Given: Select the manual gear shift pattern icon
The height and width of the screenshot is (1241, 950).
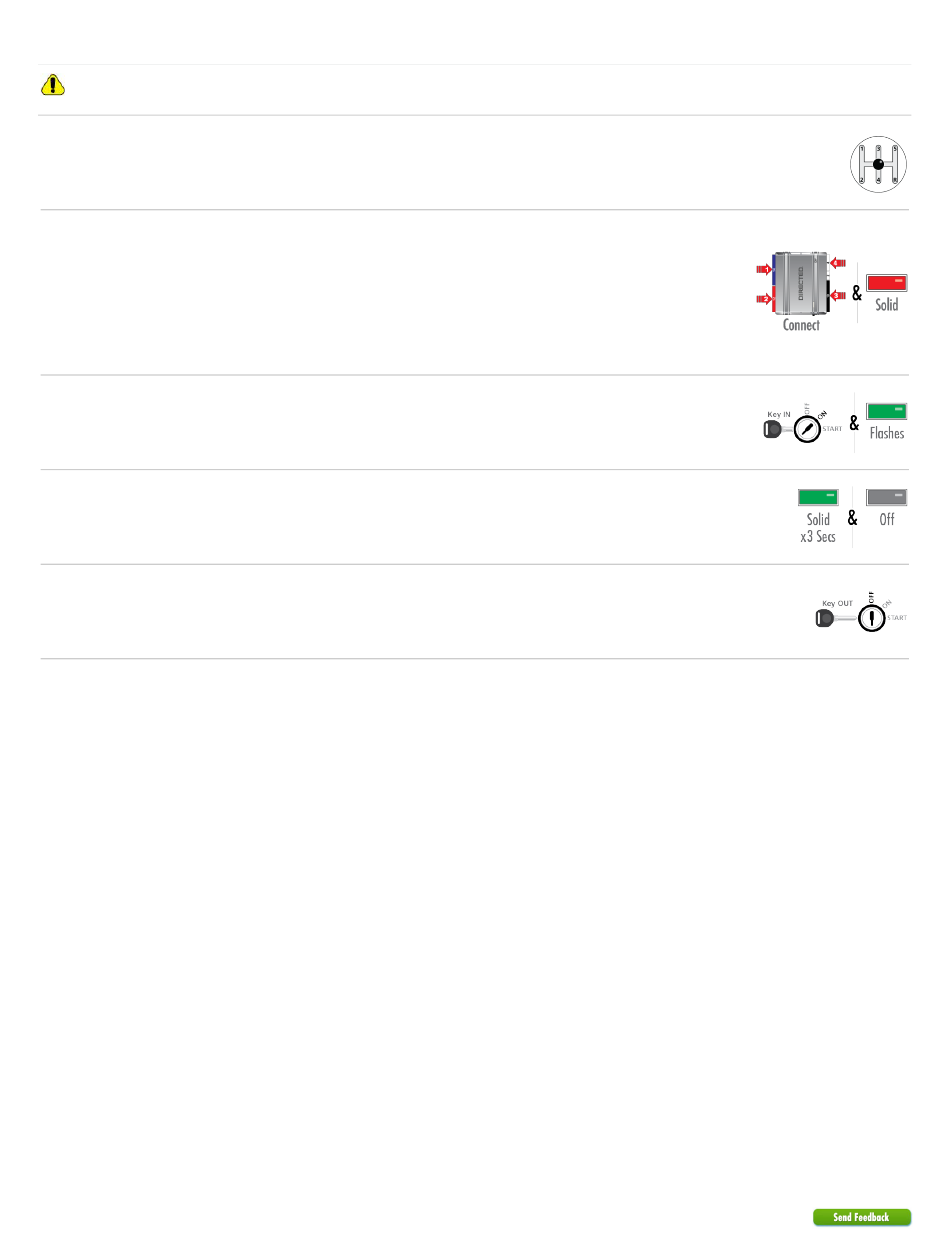Looking at the screenshot, I should click(877, 164).
